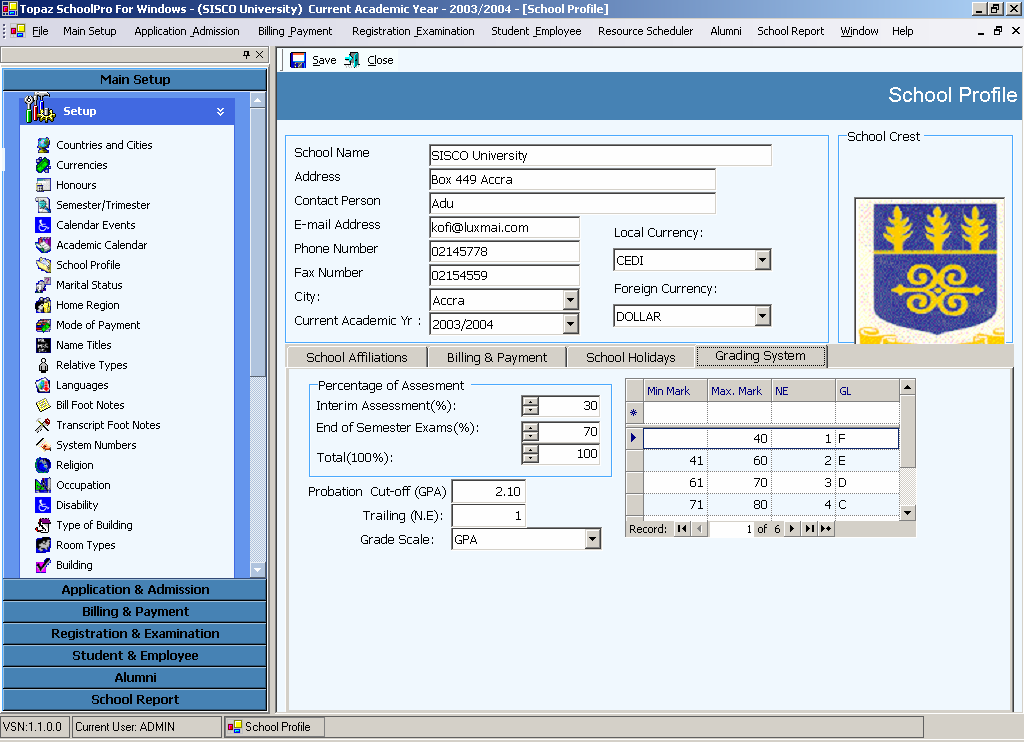The width and height of the screenshot is (1025, 743).
Task: Open the City dropdown arrow
Action: (570, 300)
